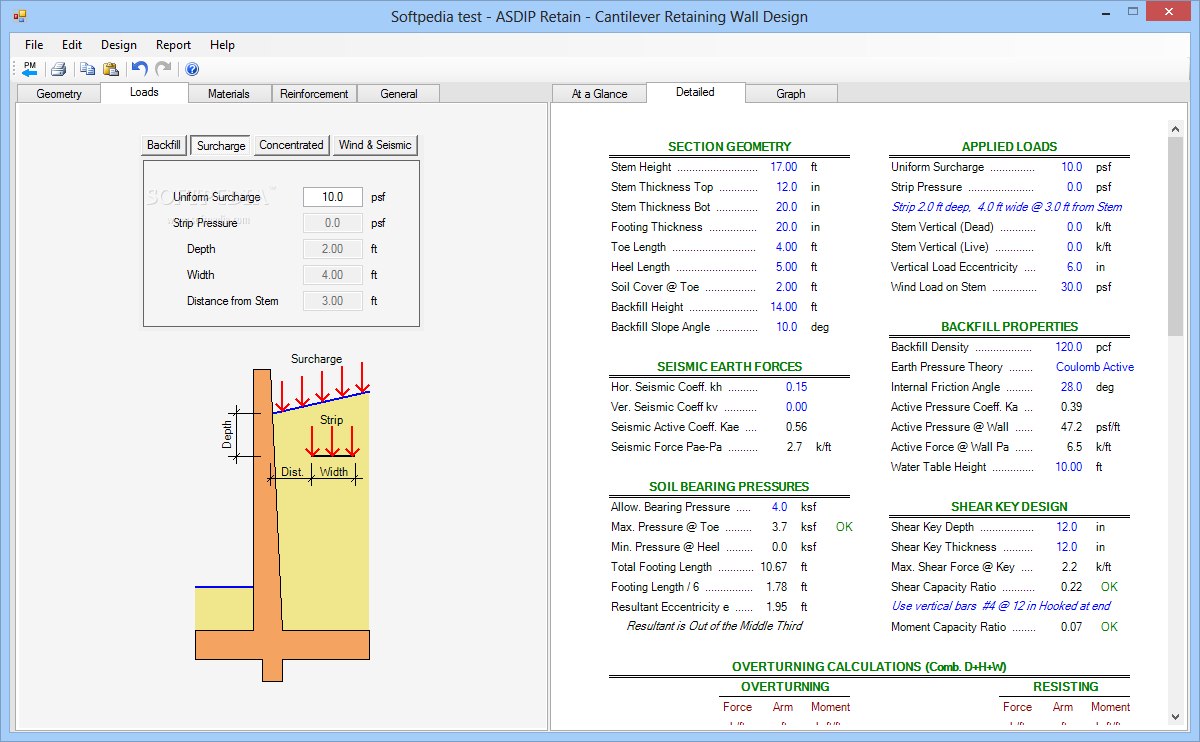Open the Help menu
This screenshot has height=742, width=1200.
(x=222, y=45)
